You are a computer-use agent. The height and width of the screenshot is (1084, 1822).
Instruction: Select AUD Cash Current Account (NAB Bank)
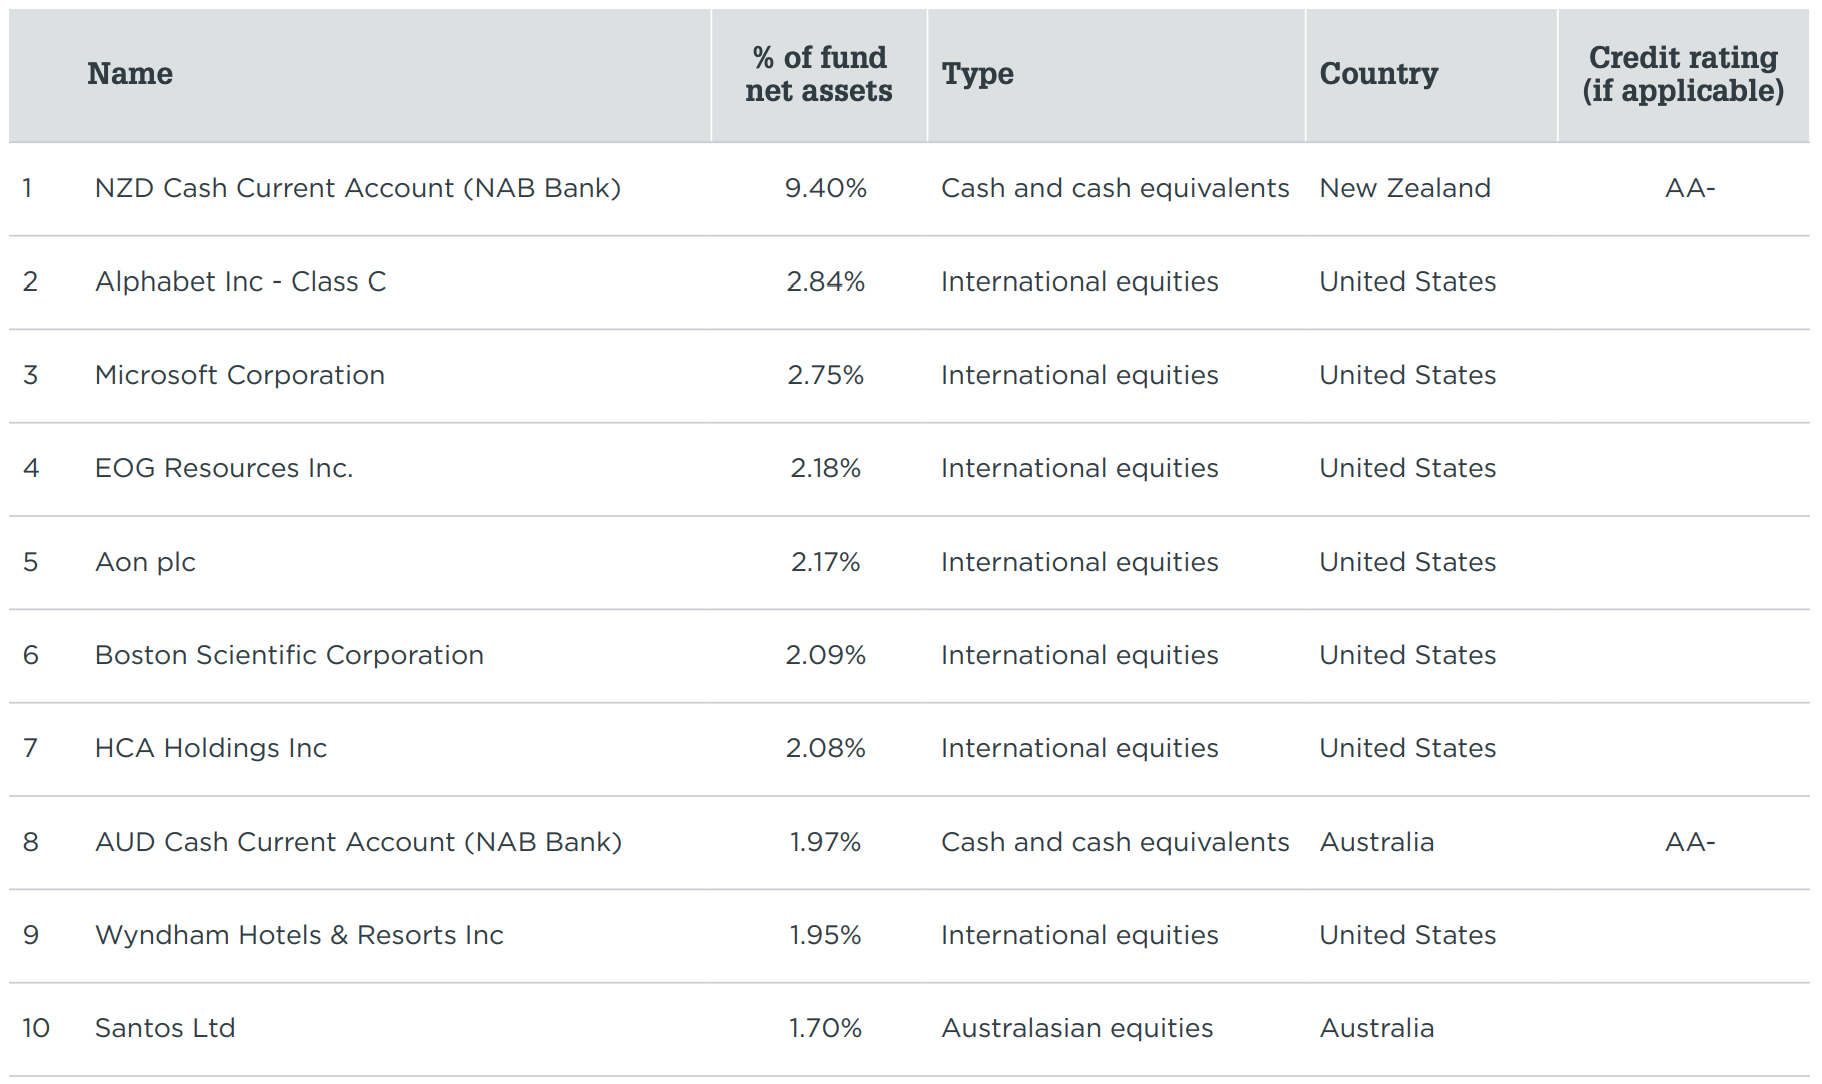(358, 842)
